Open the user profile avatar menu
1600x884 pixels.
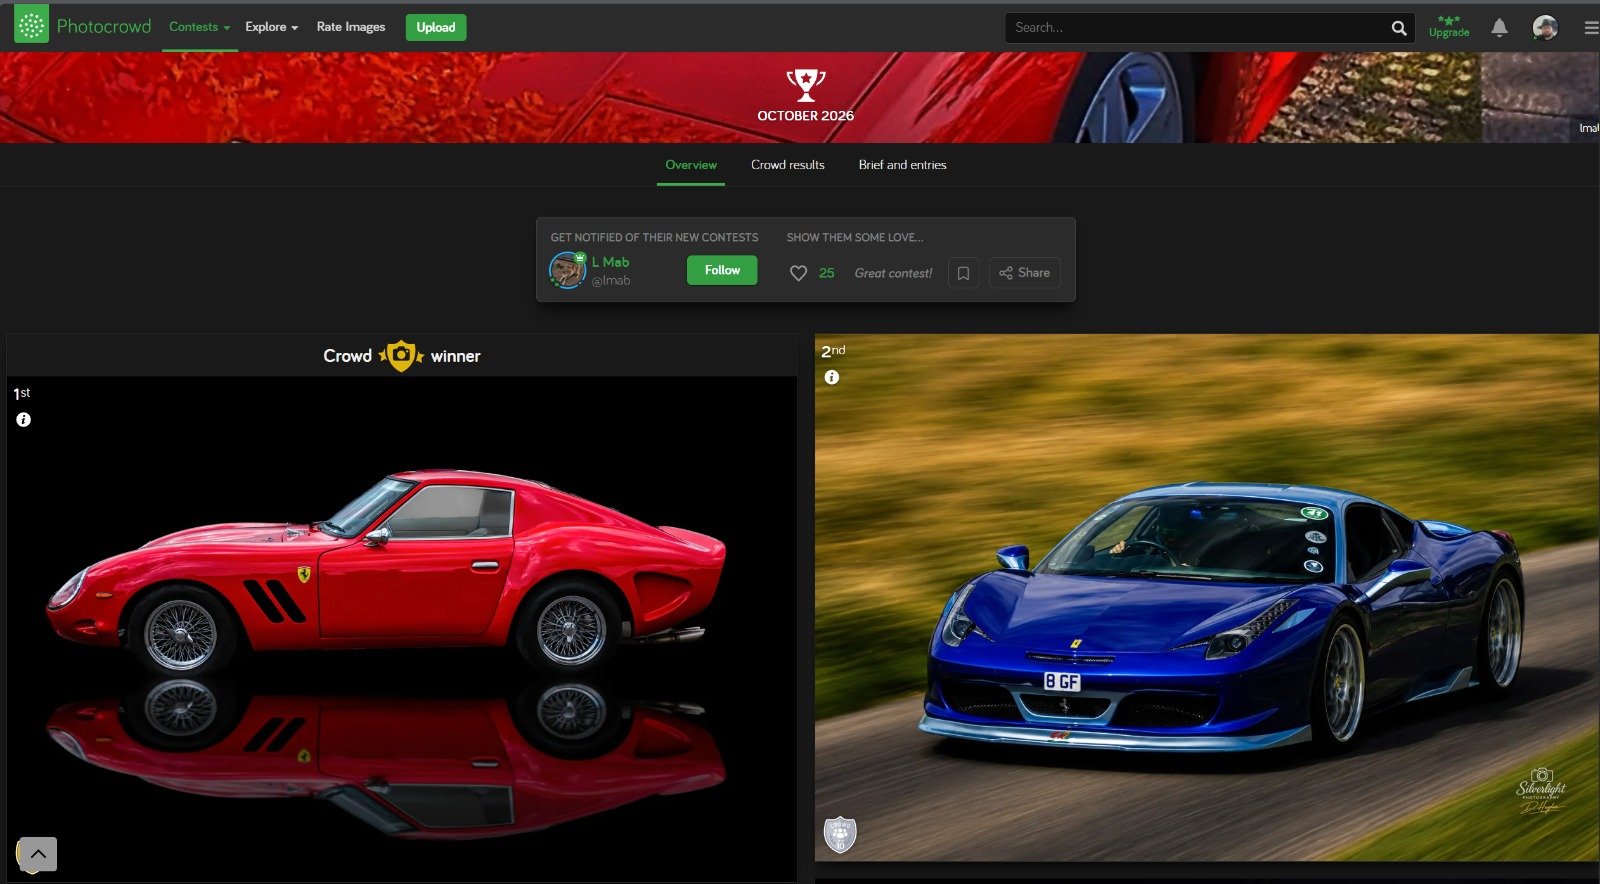pyautogui.click(x=1545, y=28)
